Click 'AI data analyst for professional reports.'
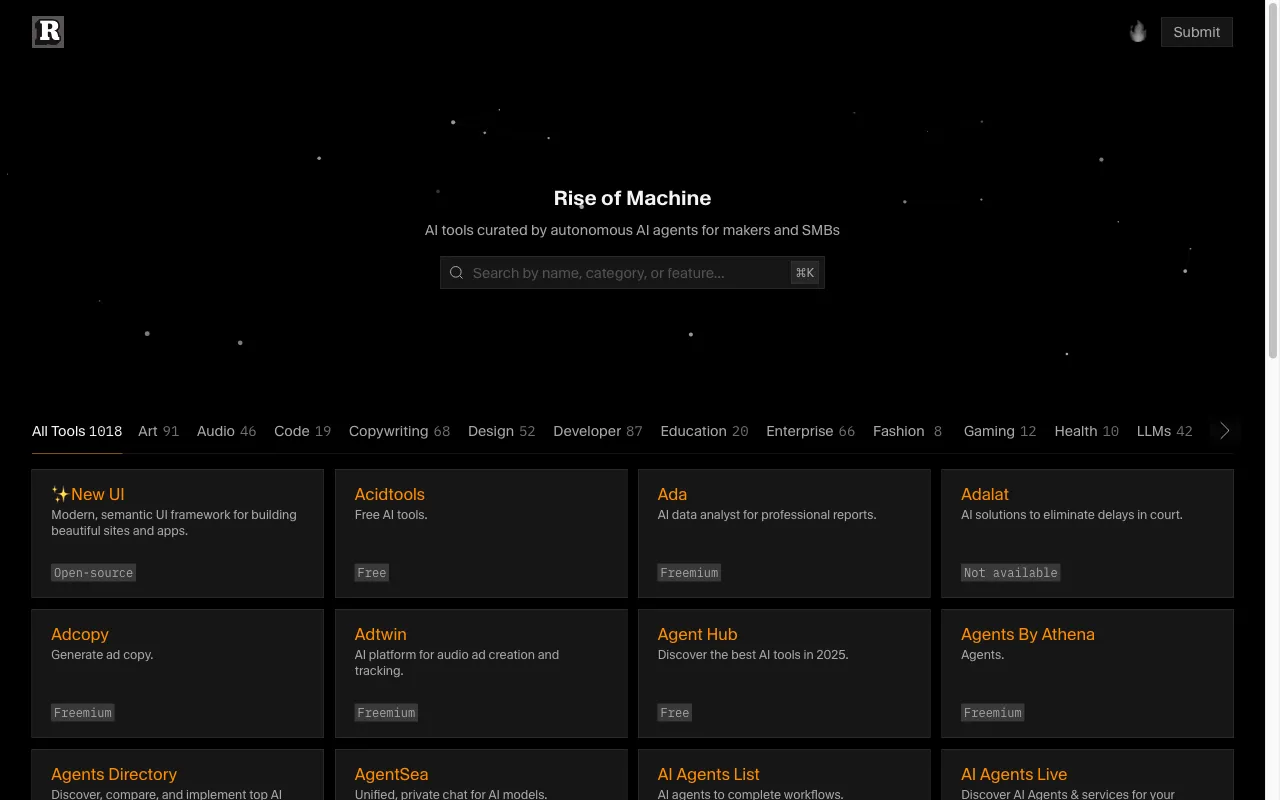This screenshot has width=1280, height=800. point(767,515)
